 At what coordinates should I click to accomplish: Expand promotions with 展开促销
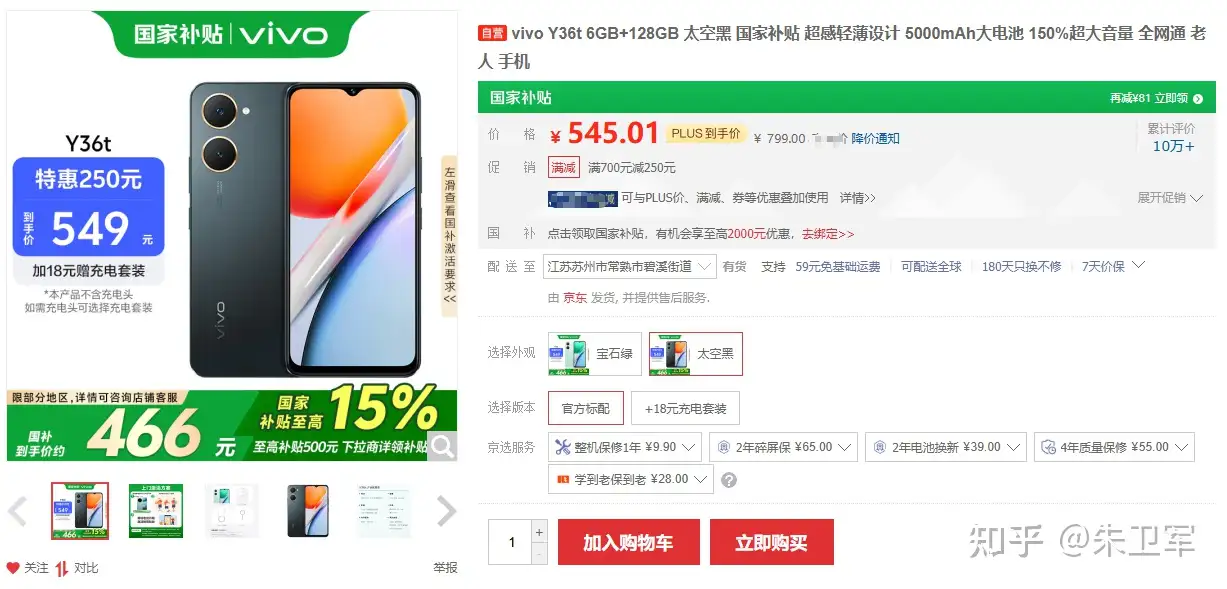(1169, 198)
